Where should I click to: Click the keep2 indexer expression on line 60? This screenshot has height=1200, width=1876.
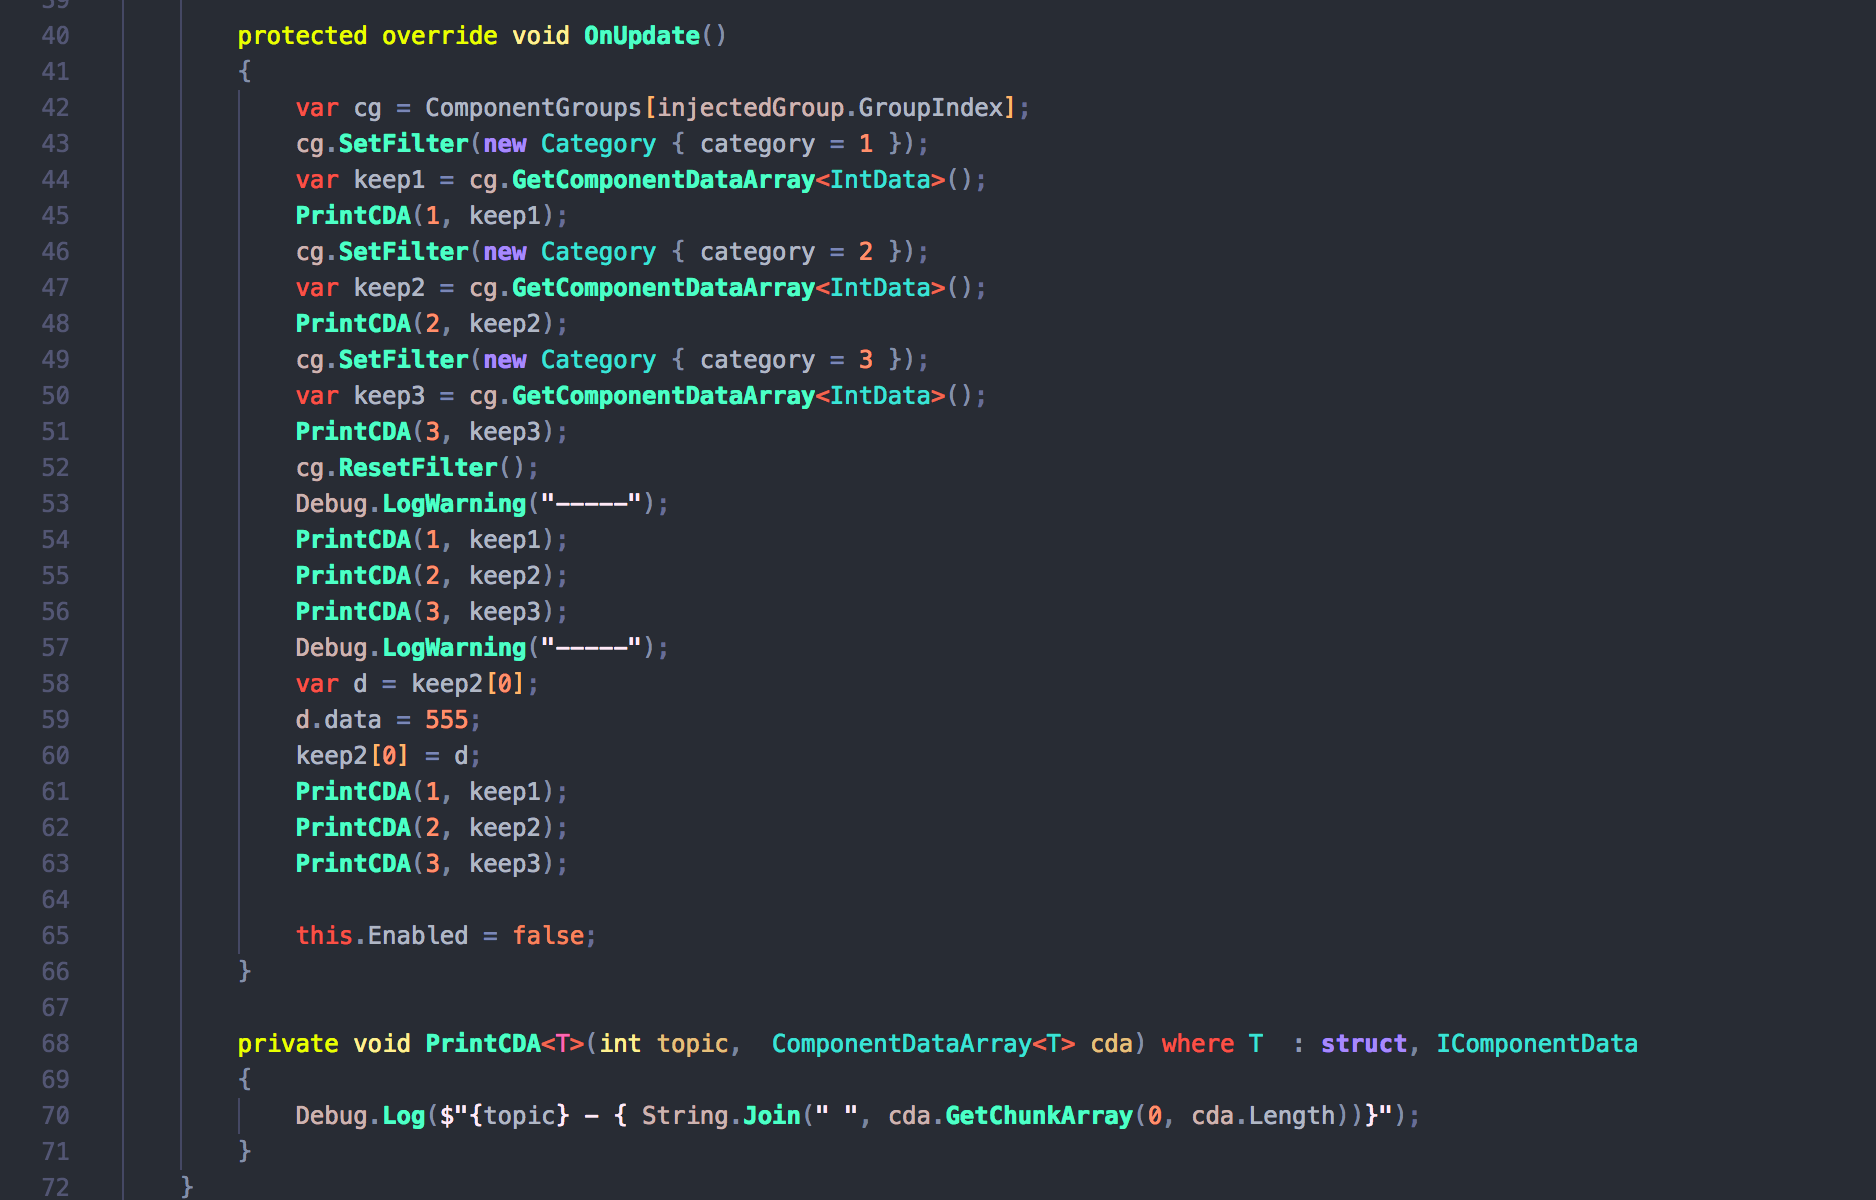click(x=350, y=755)
